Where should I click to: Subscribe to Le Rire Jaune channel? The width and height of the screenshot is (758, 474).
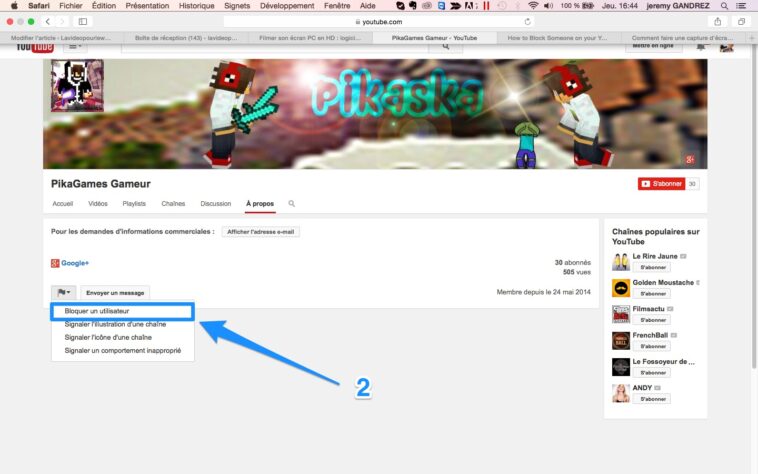coord(654,267)
